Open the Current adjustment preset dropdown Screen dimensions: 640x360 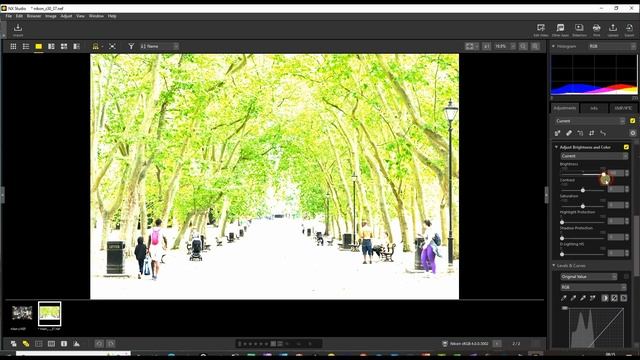point(589,121)
